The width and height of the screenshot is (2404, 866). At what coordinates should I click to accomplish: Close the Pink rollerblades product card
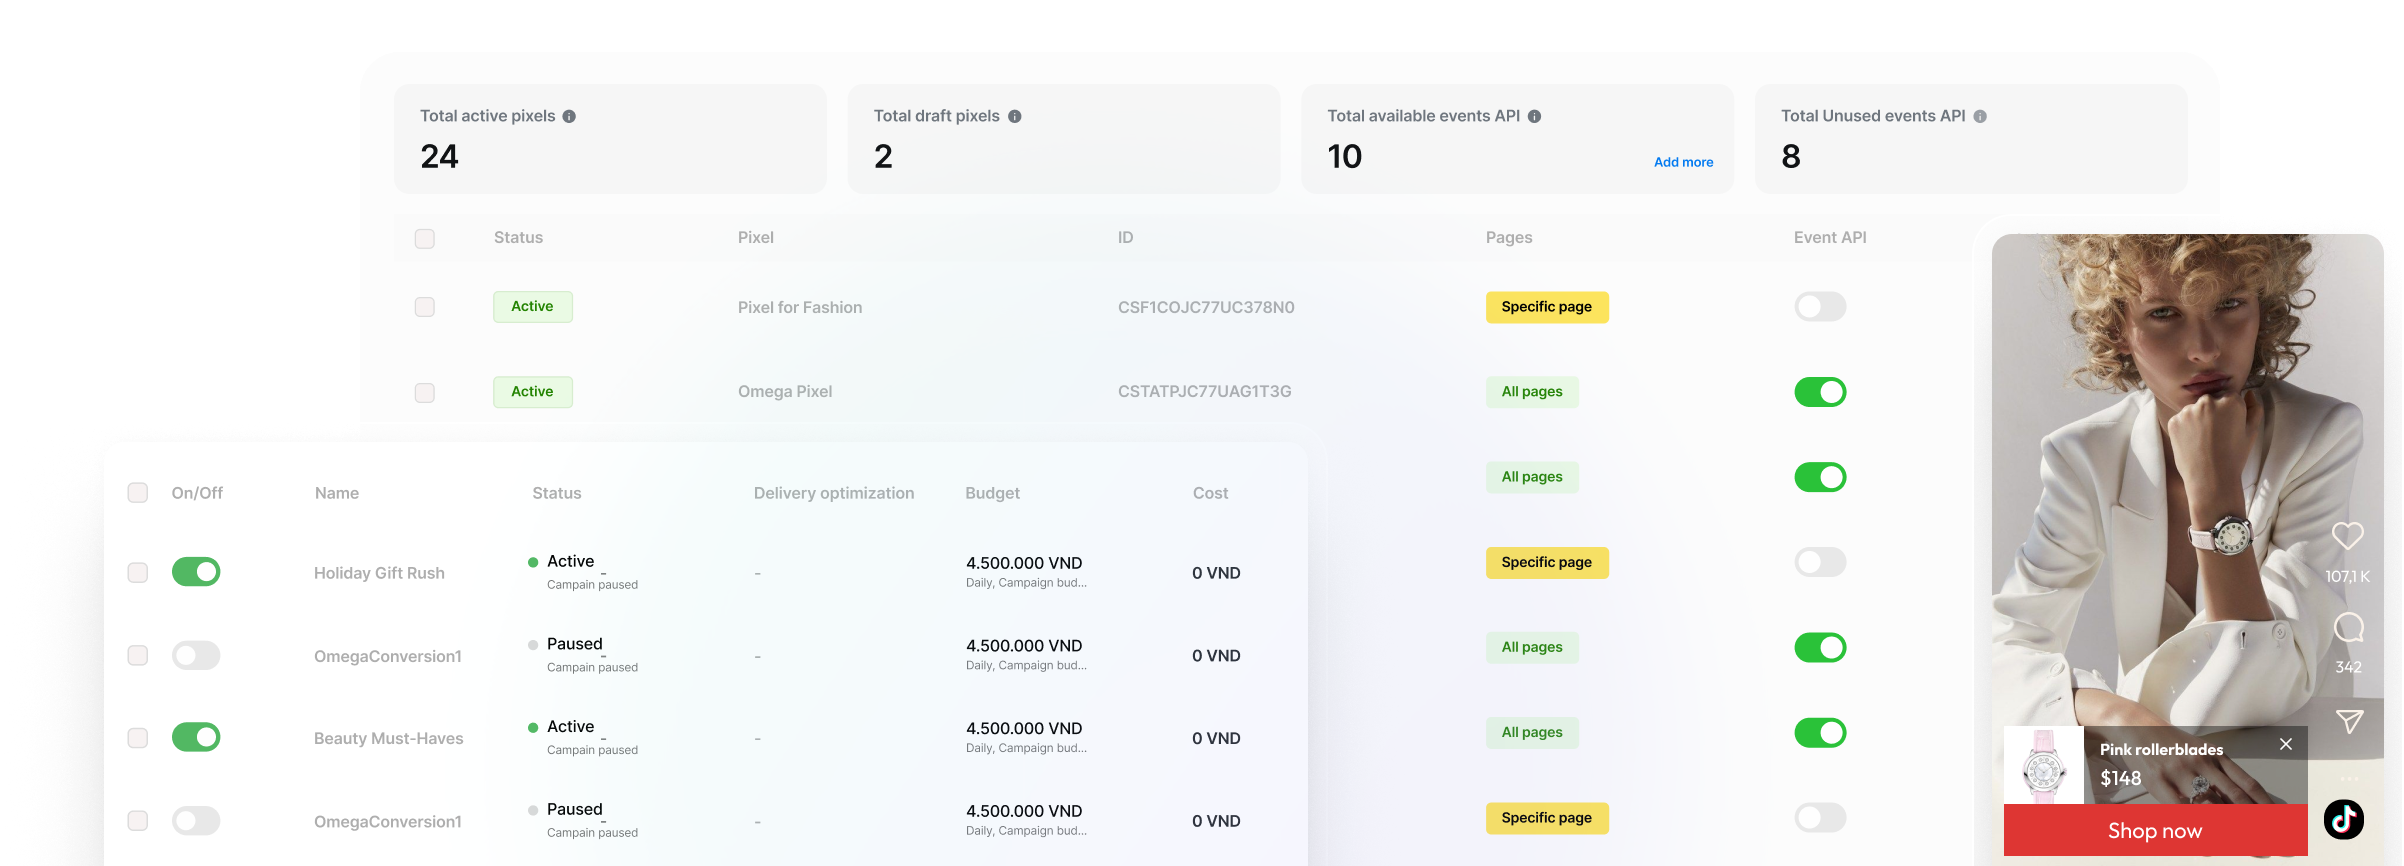[x=2286, y=744]
